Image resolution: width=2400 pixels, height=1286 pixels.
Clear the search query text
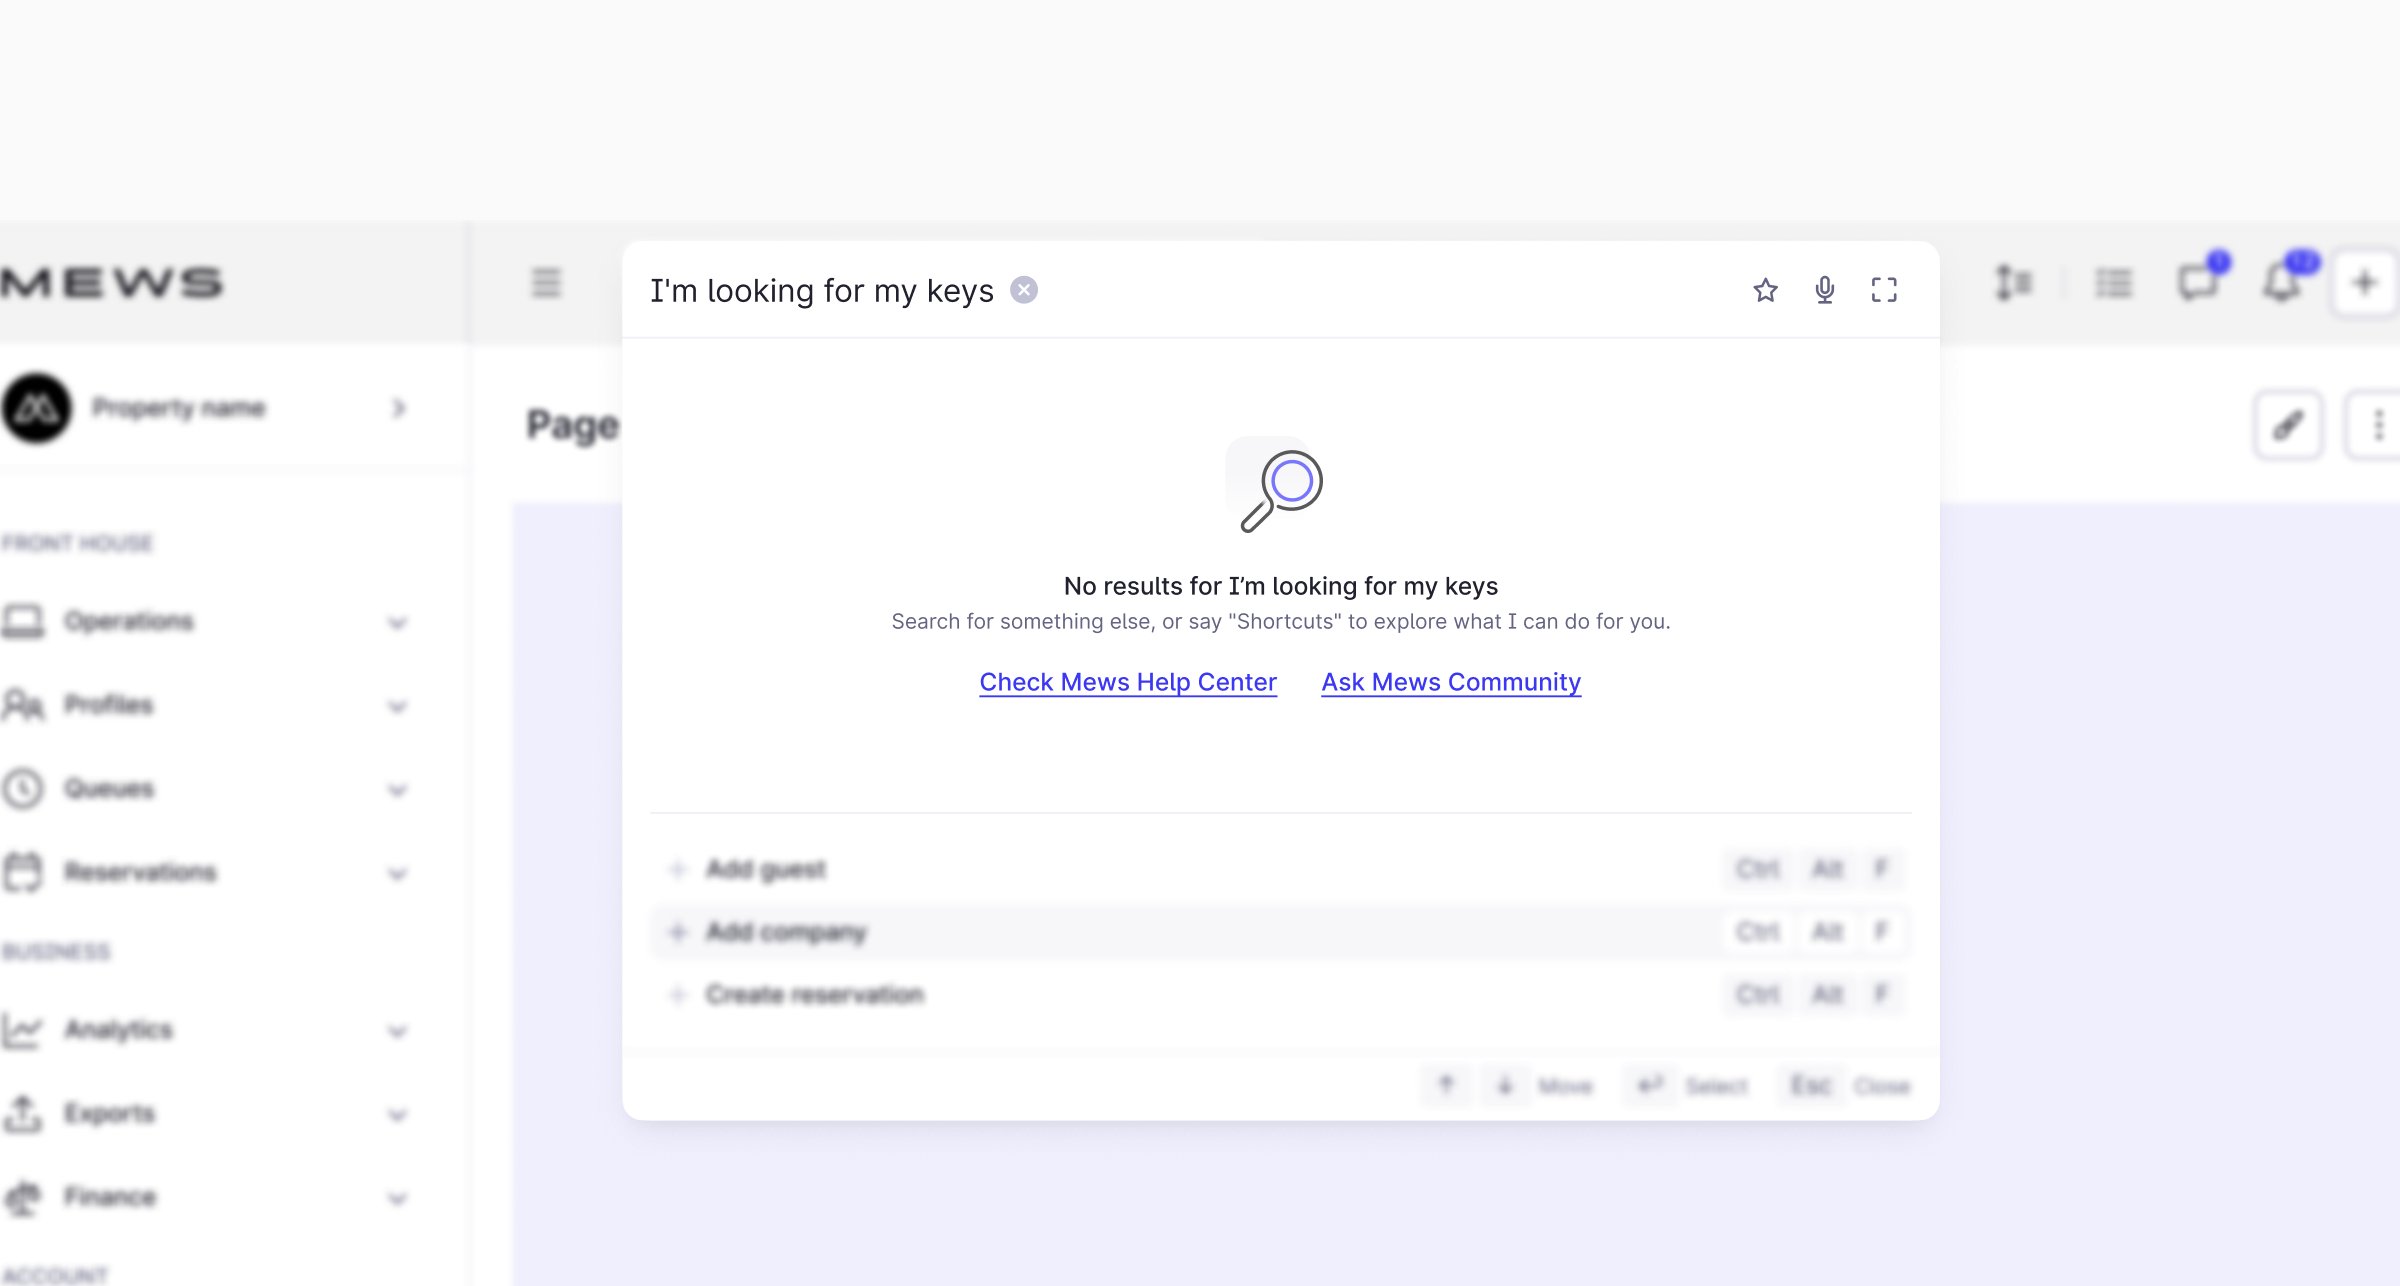tap(1023, 290)
